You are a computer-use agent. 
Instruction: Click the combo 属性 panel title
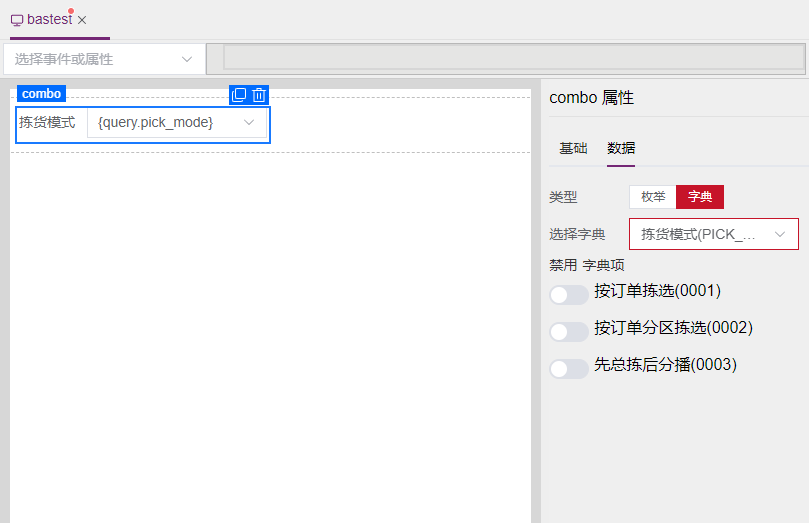(x=591, y=98)
